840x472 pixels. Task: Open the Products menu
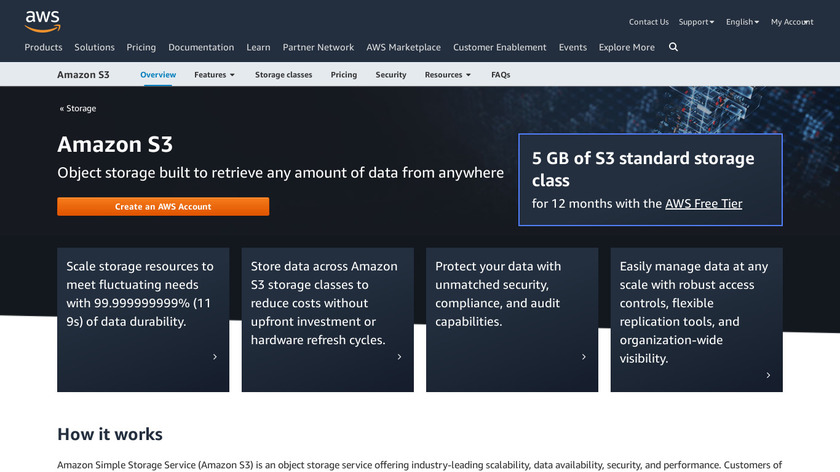[43, 47]
